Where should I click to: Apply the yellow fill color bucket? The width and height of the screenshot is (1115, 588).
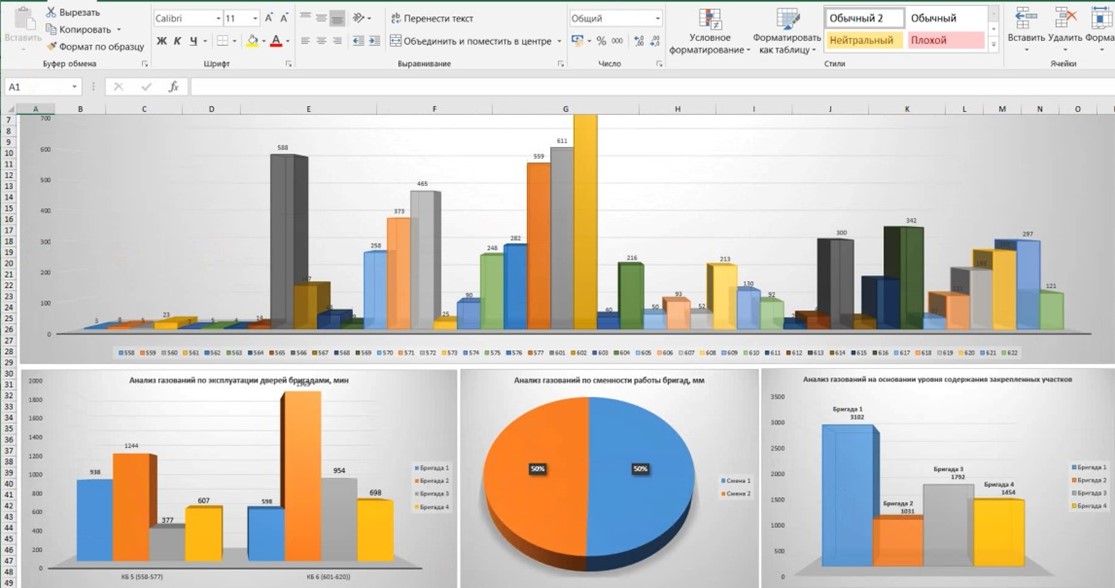[x=252, y=41]
